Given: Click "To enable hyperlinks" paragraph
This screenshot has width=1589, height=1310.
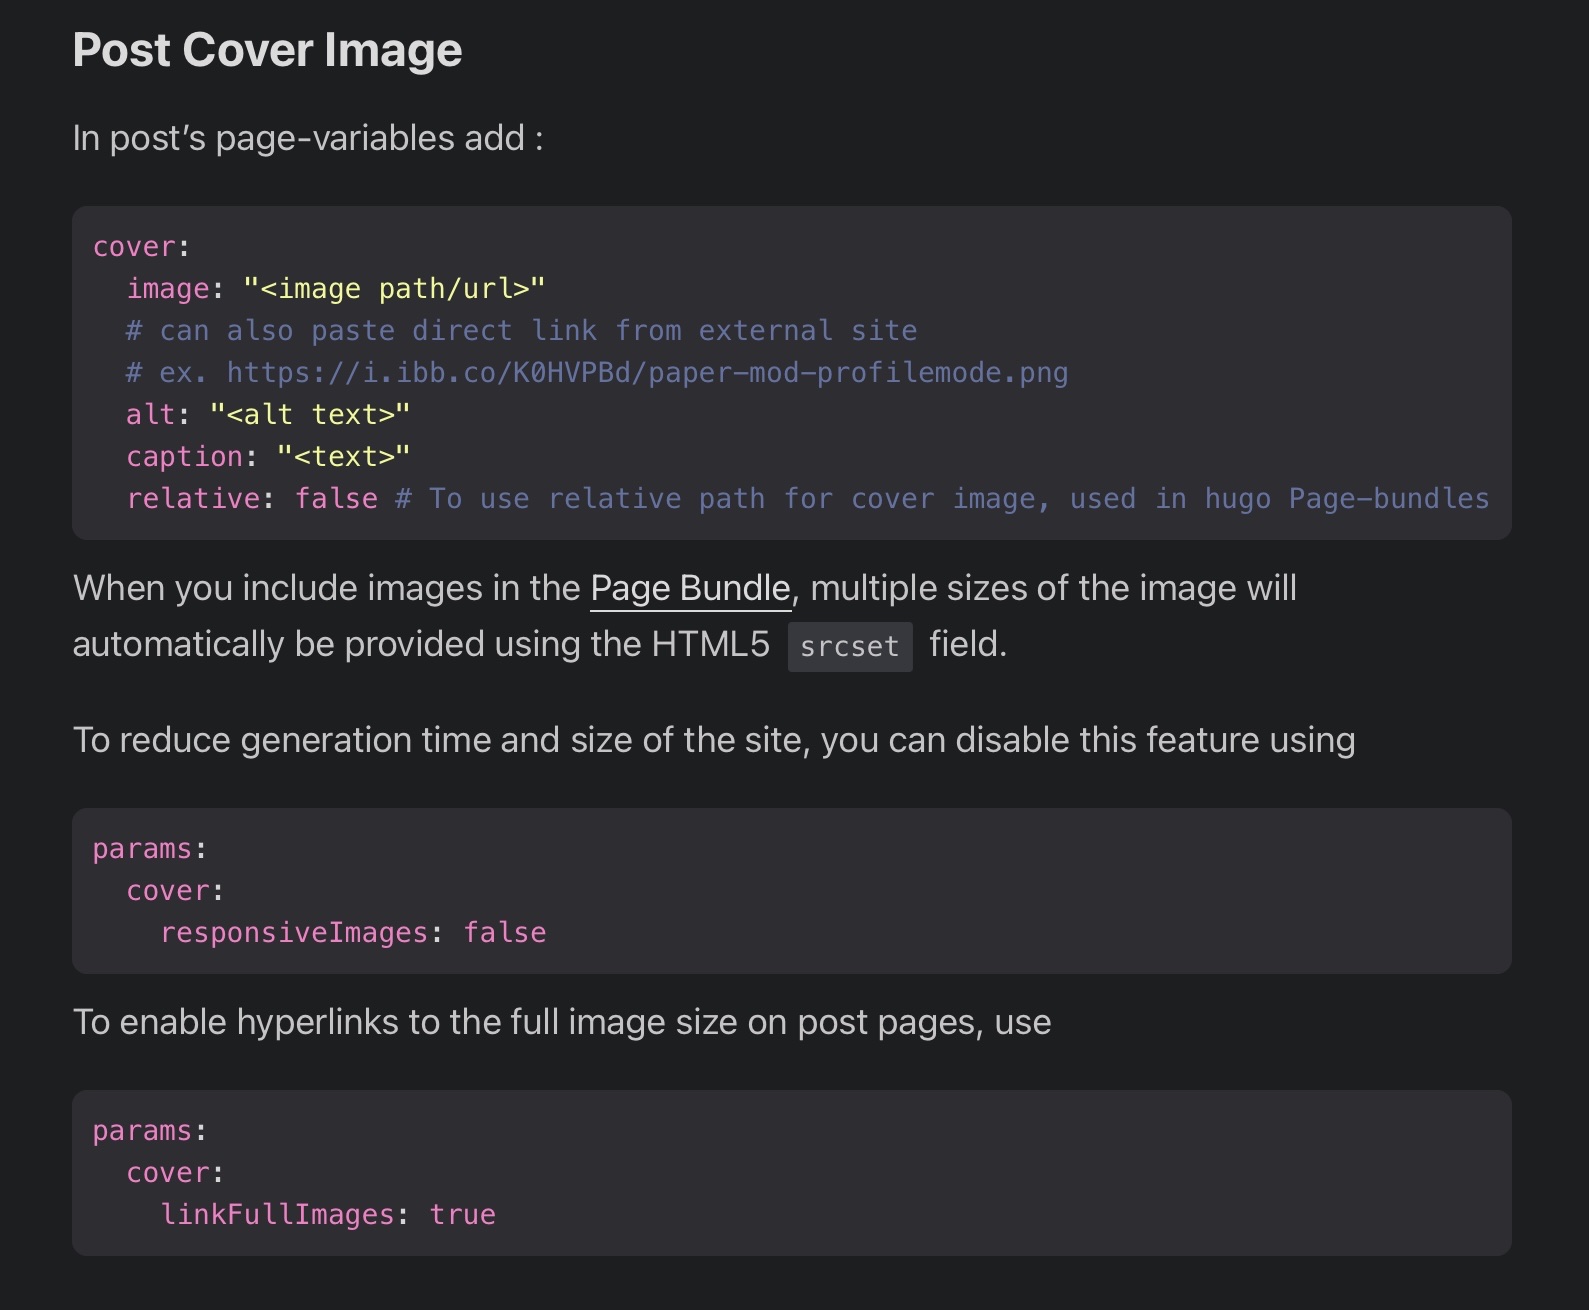Looking at the screenshot, I should pos(561,1022).
